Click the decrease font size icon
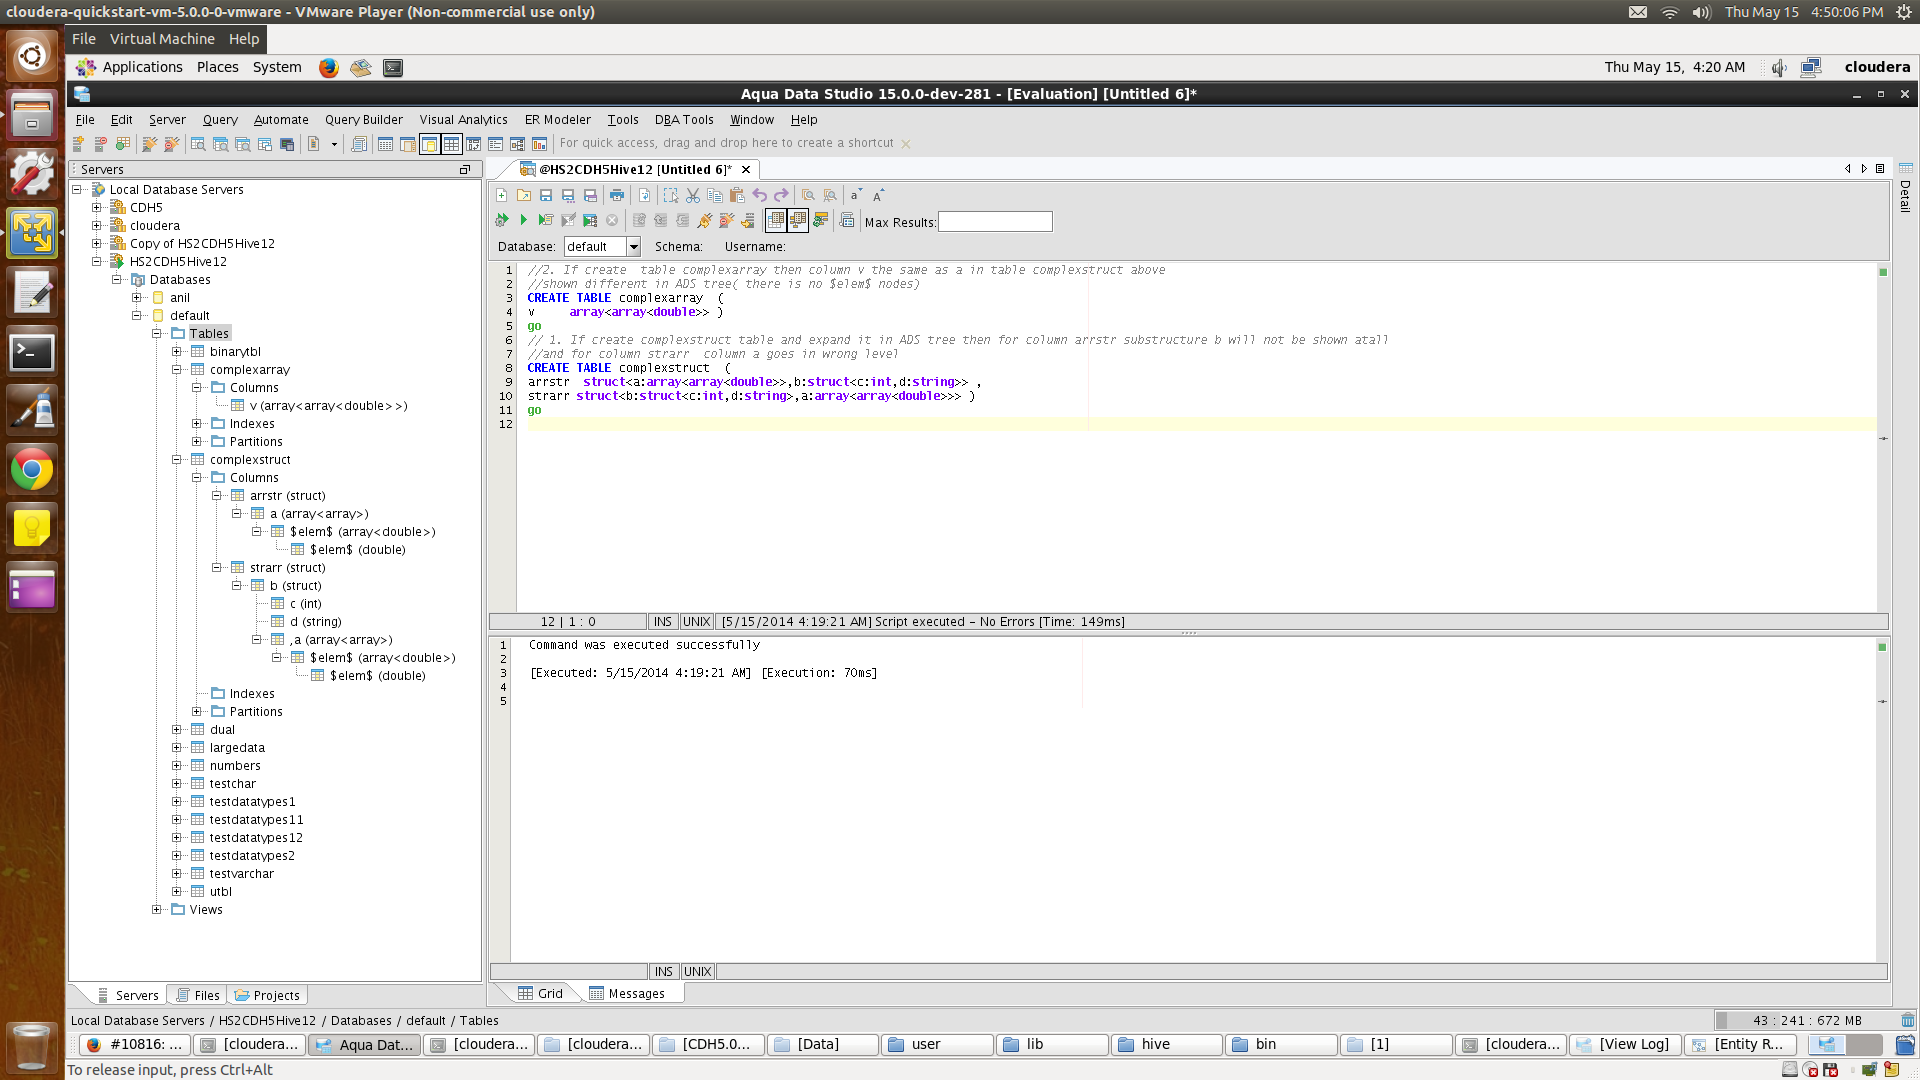Viewport: 1920px width, 1080px height. (x=855, y=196)
